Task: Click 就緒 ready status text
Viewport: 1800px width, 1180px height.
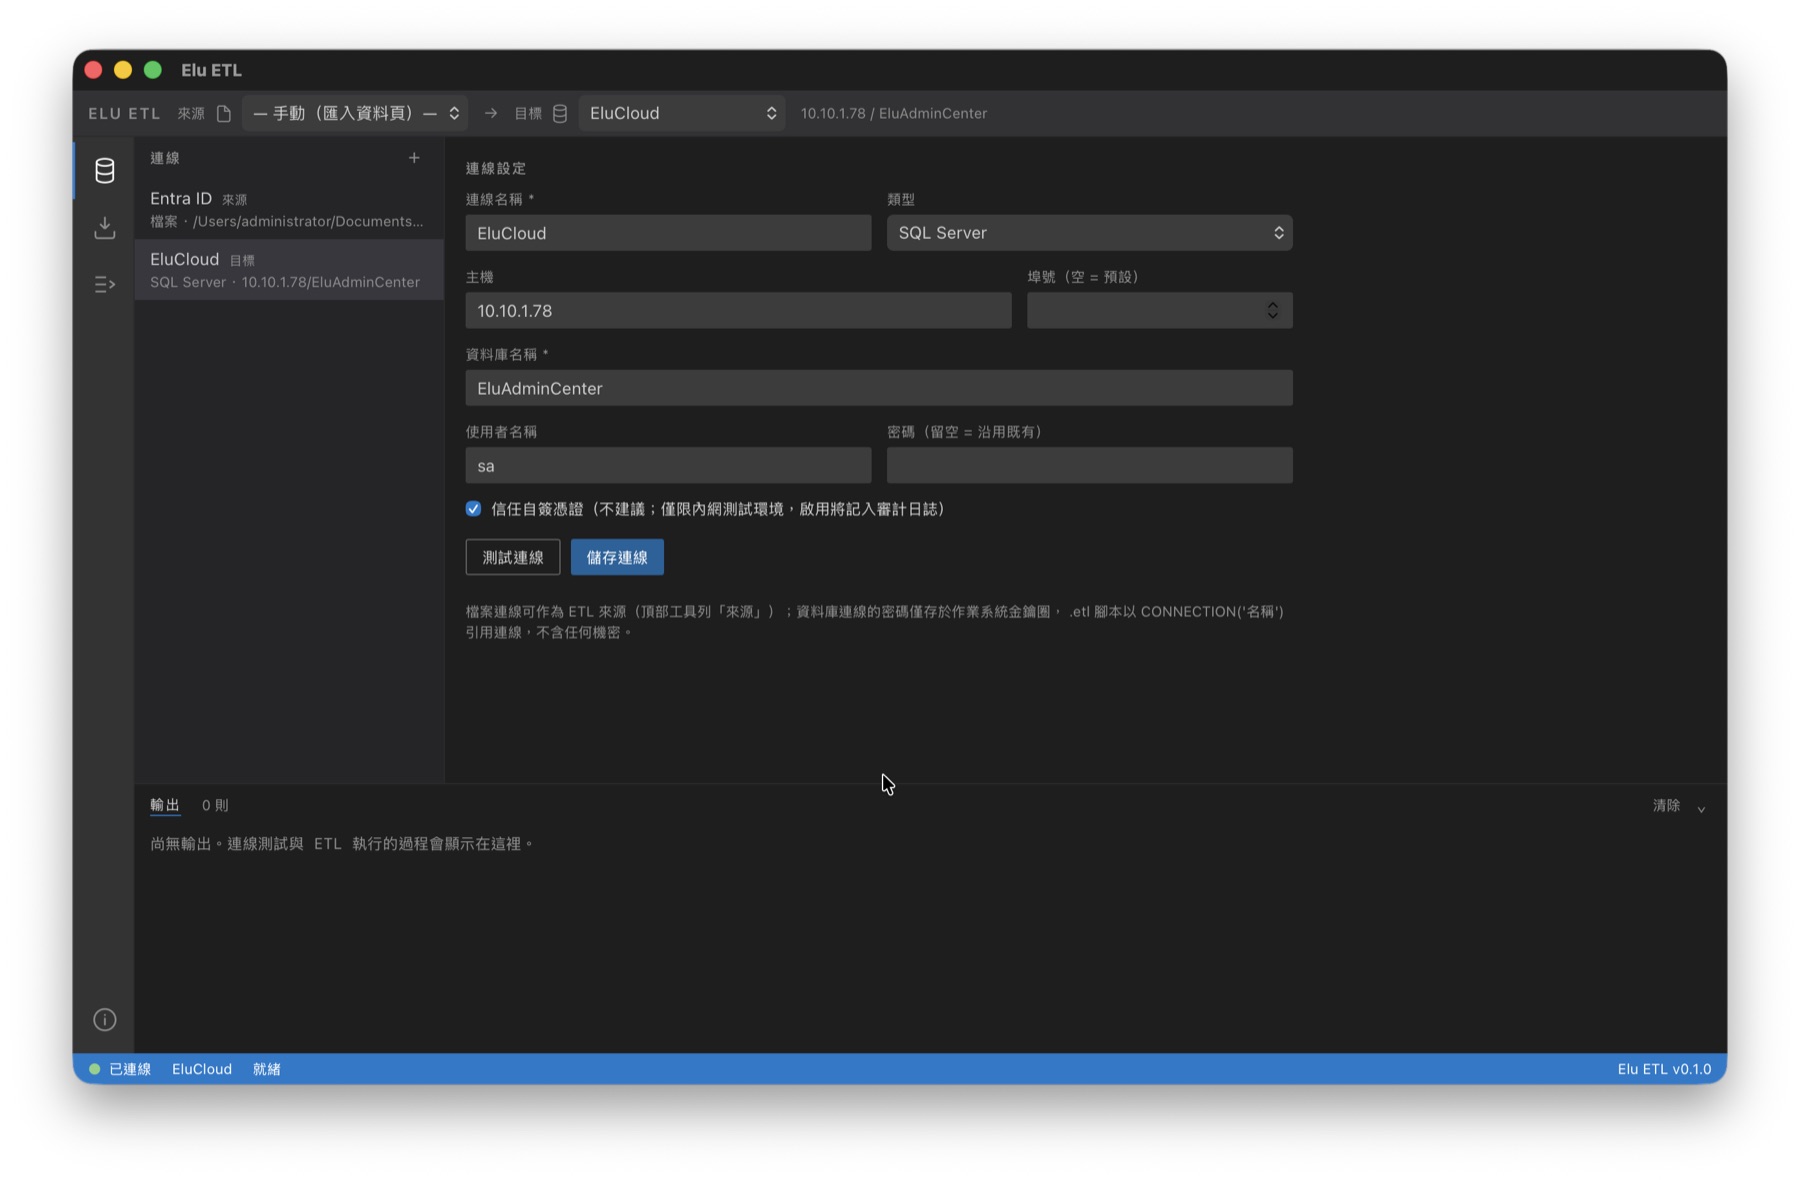Action: (267, 1069)
